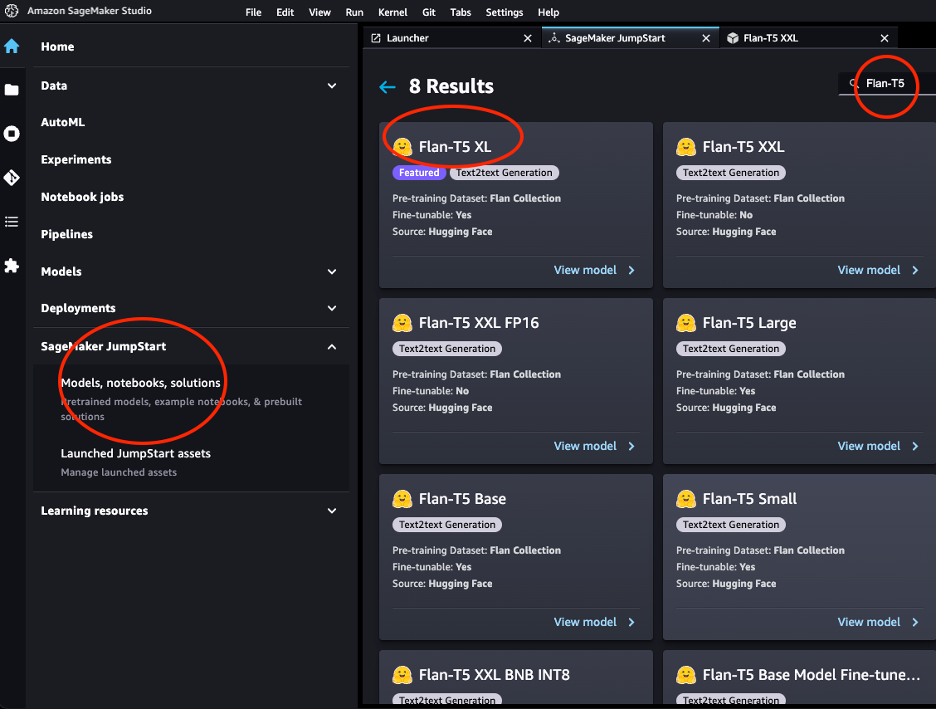Open the Settings menu
The image size is (936, 710).
point(504,12)
